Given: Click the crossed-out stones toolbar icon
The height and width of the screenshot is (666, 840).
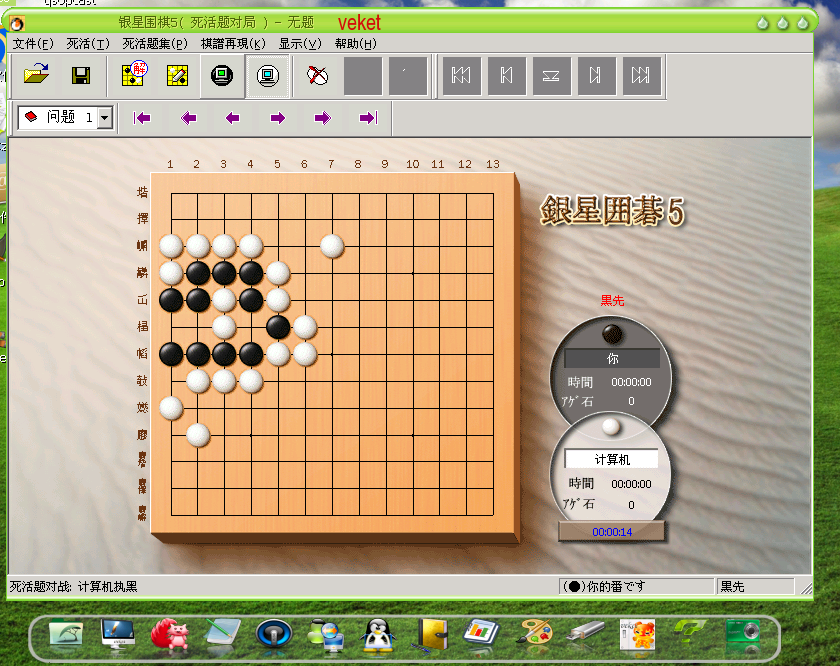Looking at the screenshot, I should click(x=317, y=76).
